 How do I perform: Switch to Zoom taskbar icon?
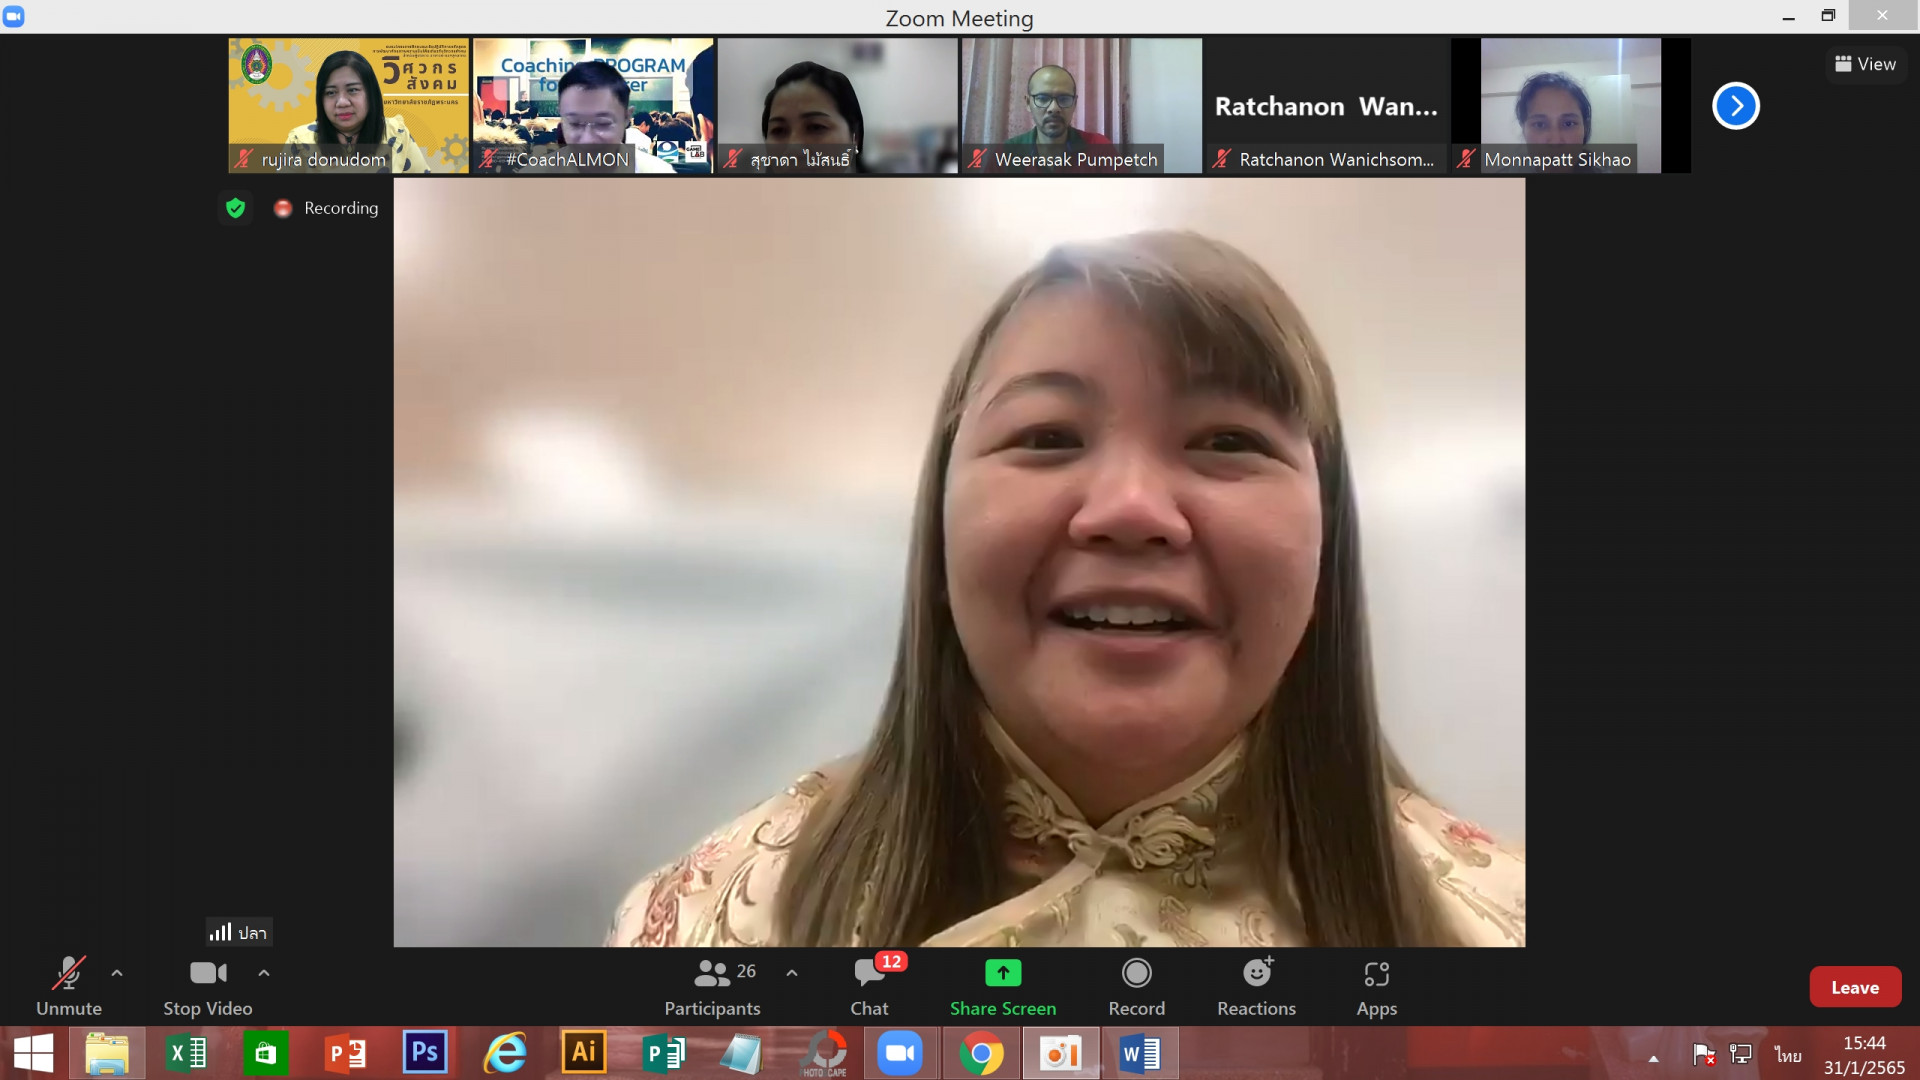pyautogui.click(x=900, y=1053)
